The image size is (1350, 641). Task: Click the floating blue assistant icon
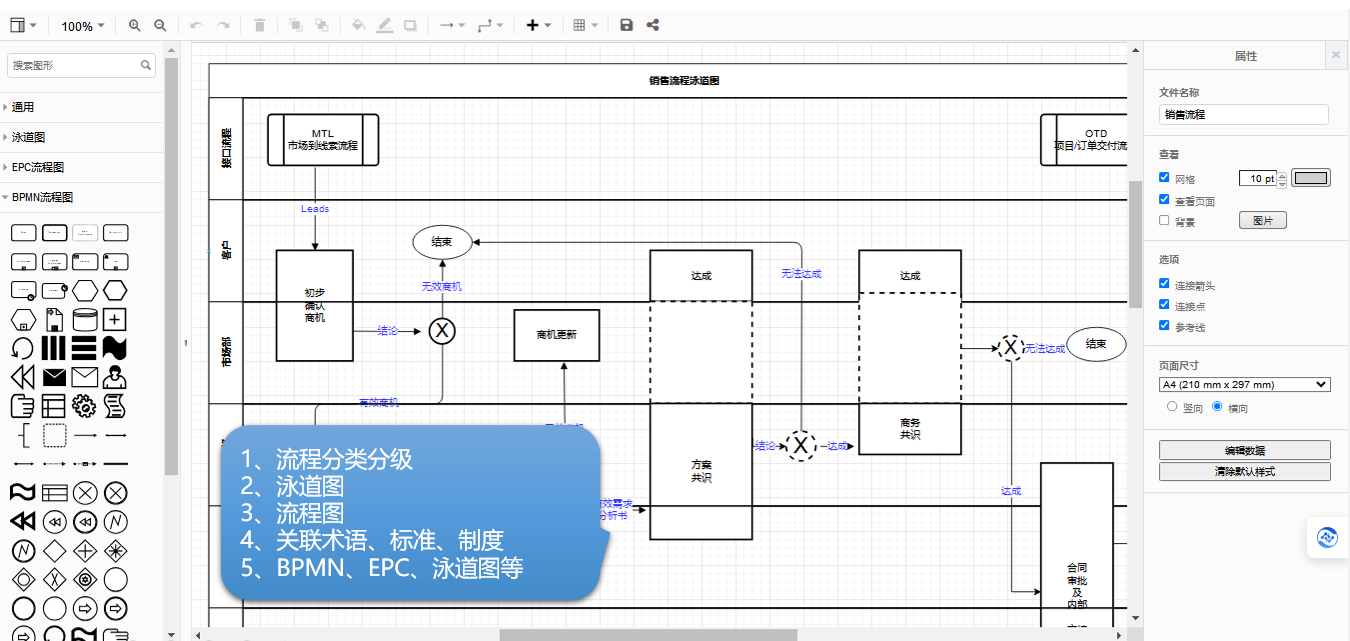pyautogui.click(x=1328, y=538)
